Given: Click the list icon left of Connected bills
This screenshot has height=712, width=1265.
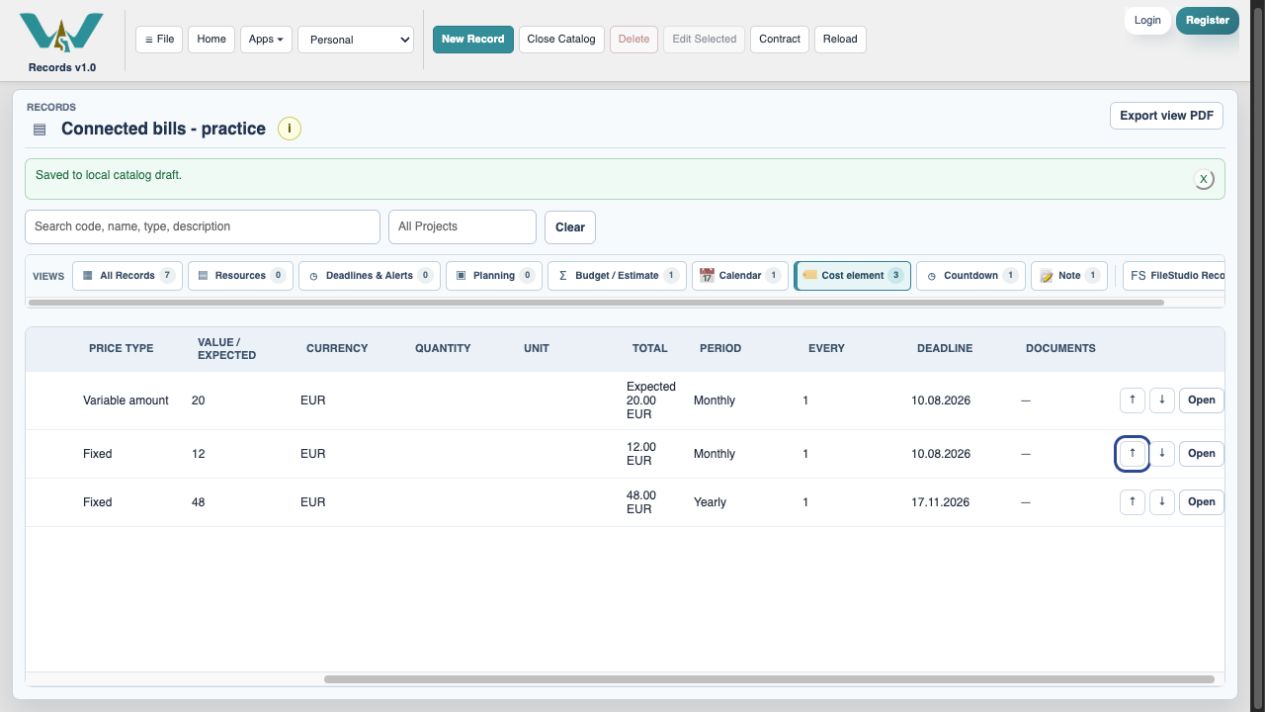Looking at the screenshot, I should [x=40, y=130].
